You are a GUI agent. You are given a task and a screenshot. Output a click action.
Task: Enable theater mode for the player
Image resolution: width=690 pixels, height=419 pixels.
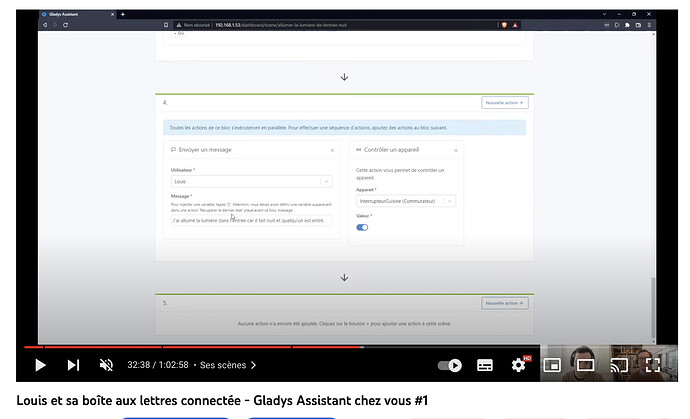click(x=585, y=365)
